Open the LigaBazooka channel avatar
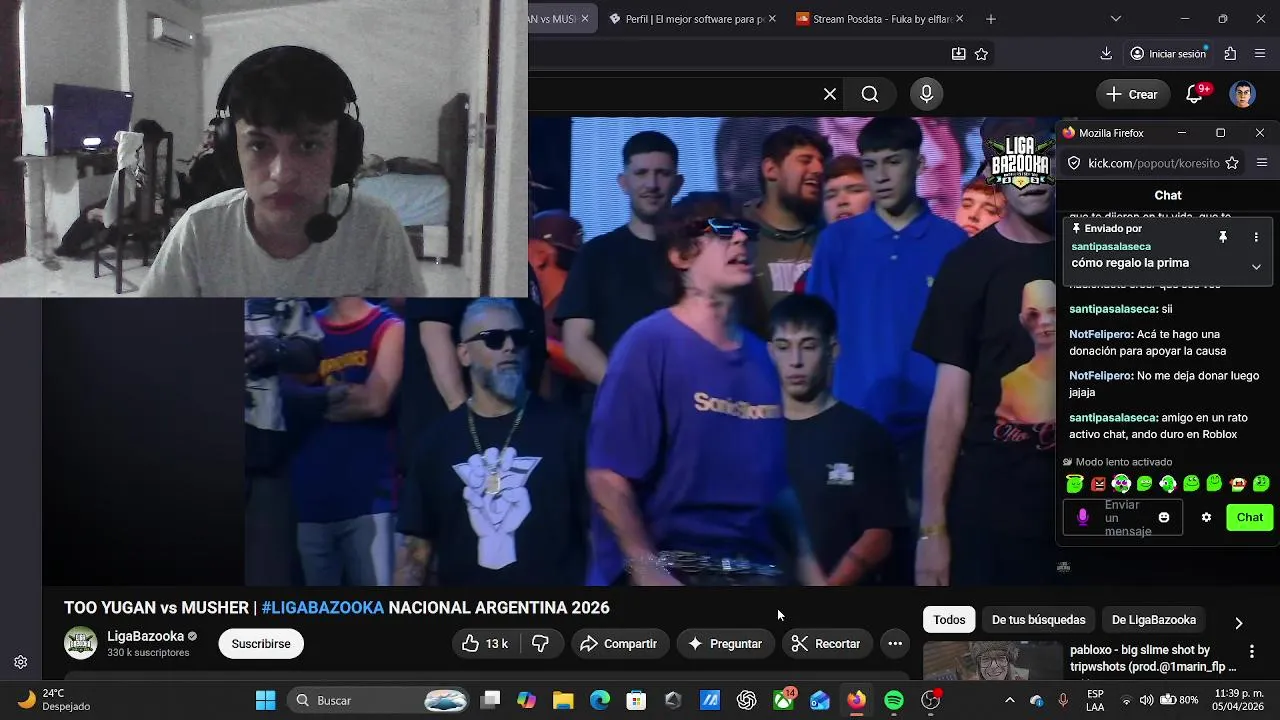The height and width of the screenshot is (720, 1280). [80, 643]
